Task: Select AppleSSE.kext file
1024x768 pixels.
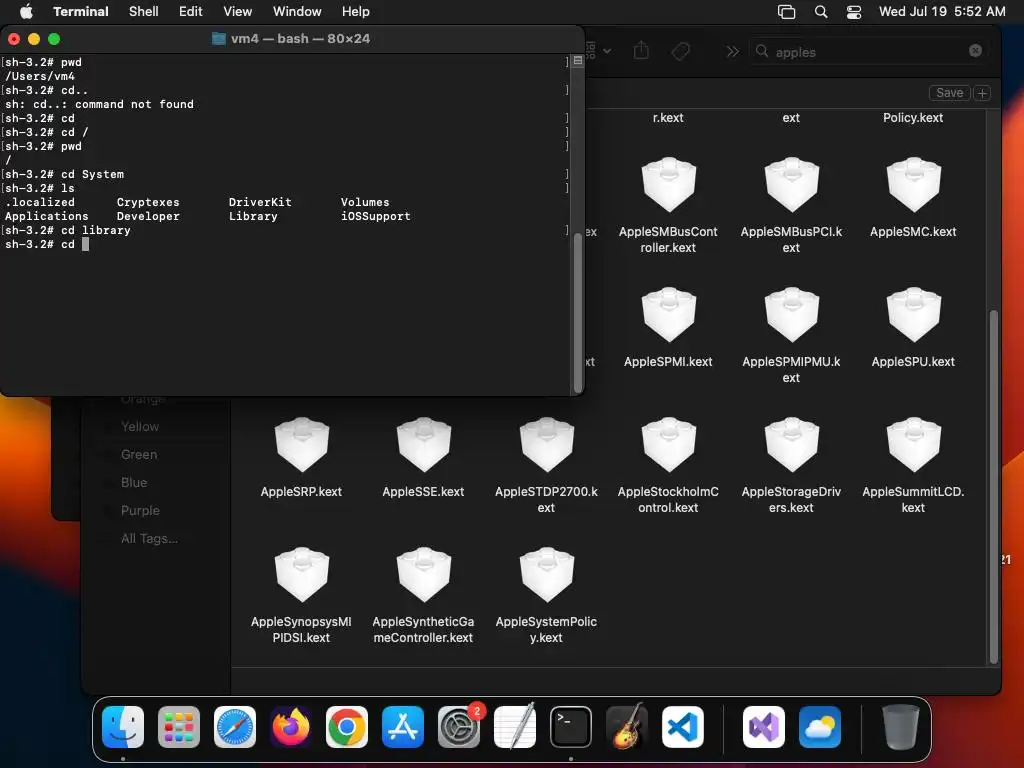Action: (423, 458)
